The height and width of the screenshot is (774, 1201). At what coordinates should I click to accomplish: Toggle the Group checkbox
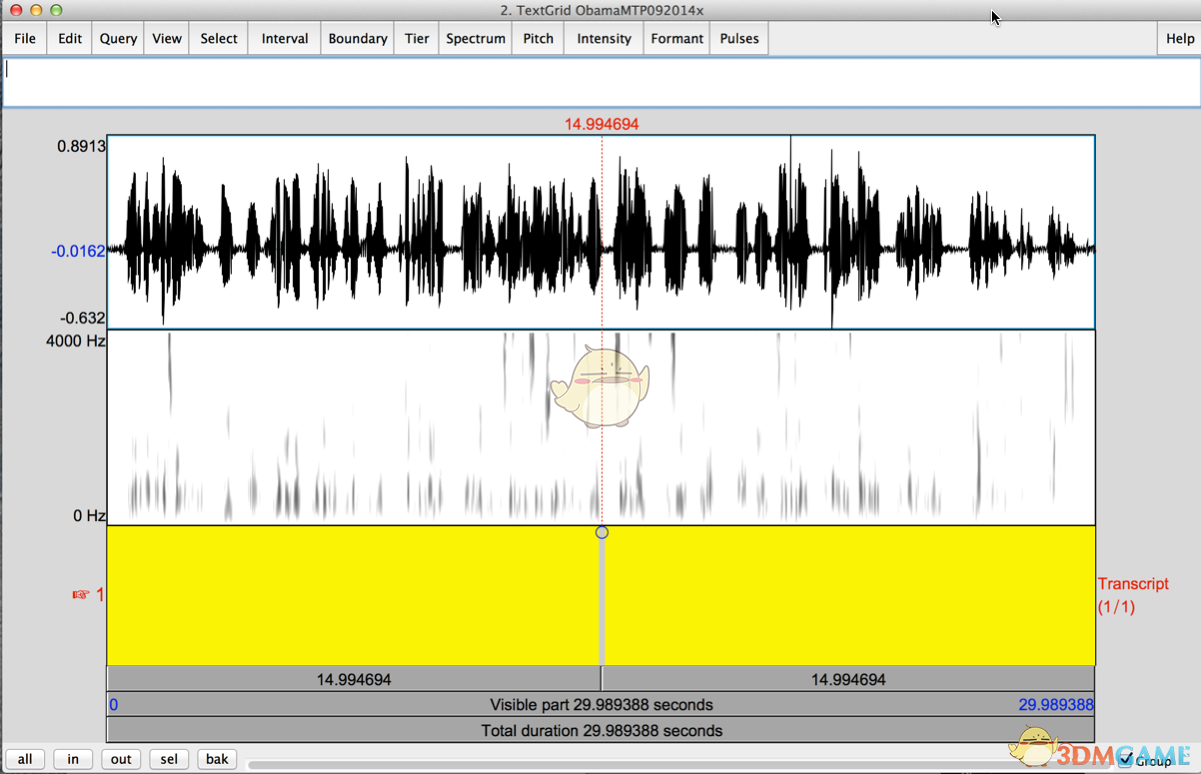[1126, 761]
